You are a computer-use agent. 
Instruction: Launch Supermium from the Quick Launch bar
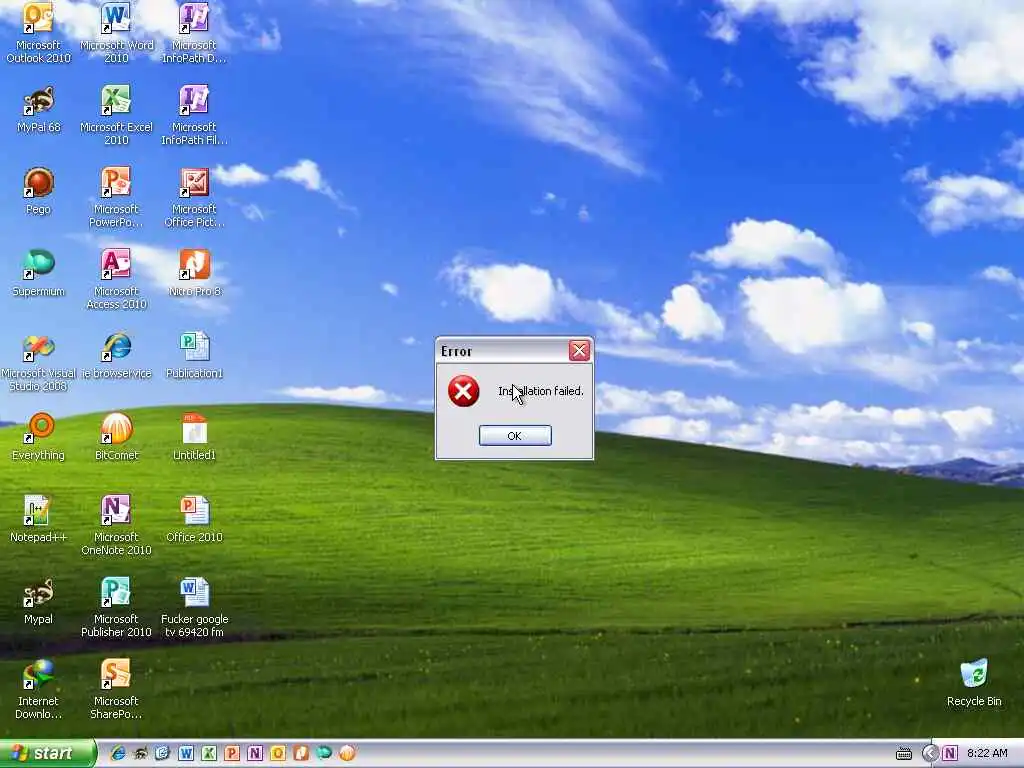[x=324, y=753]
